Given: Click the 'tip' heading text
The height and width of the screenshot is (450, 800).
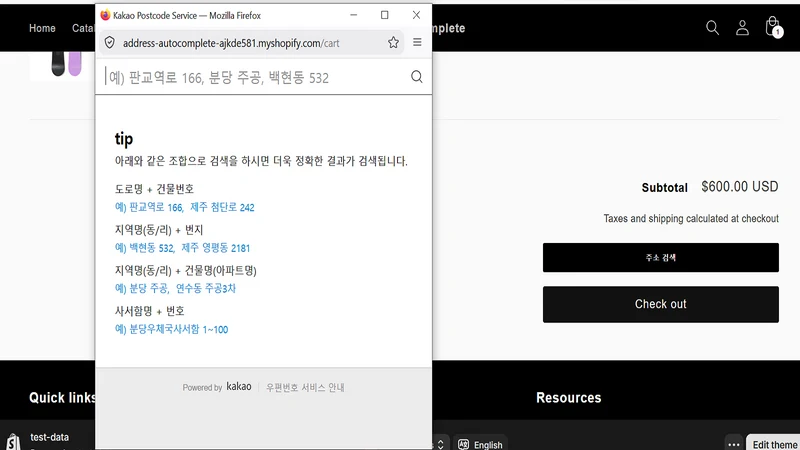Looking at the screenshot, I should (x=124, y=139).
